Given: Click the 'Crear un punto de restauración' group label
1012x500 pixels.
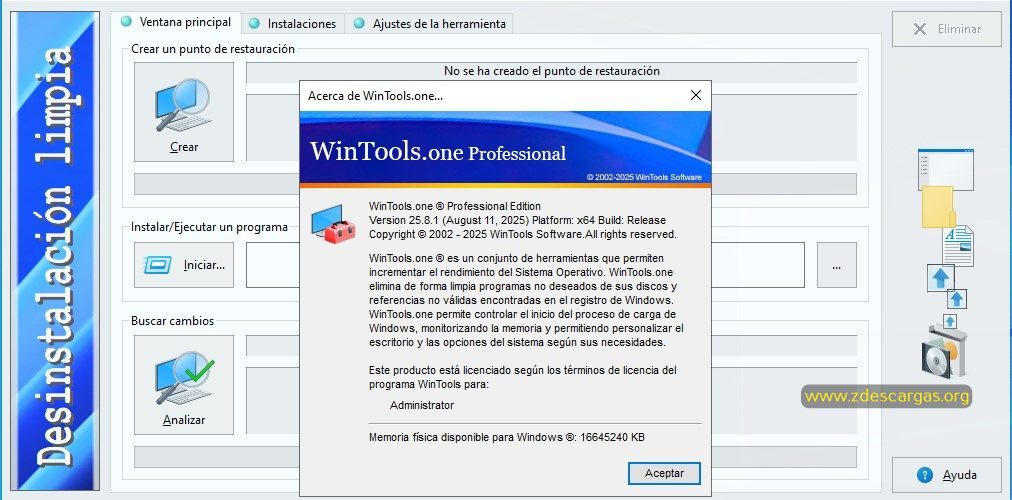Looking at the screenshot, I should (213, 49).
